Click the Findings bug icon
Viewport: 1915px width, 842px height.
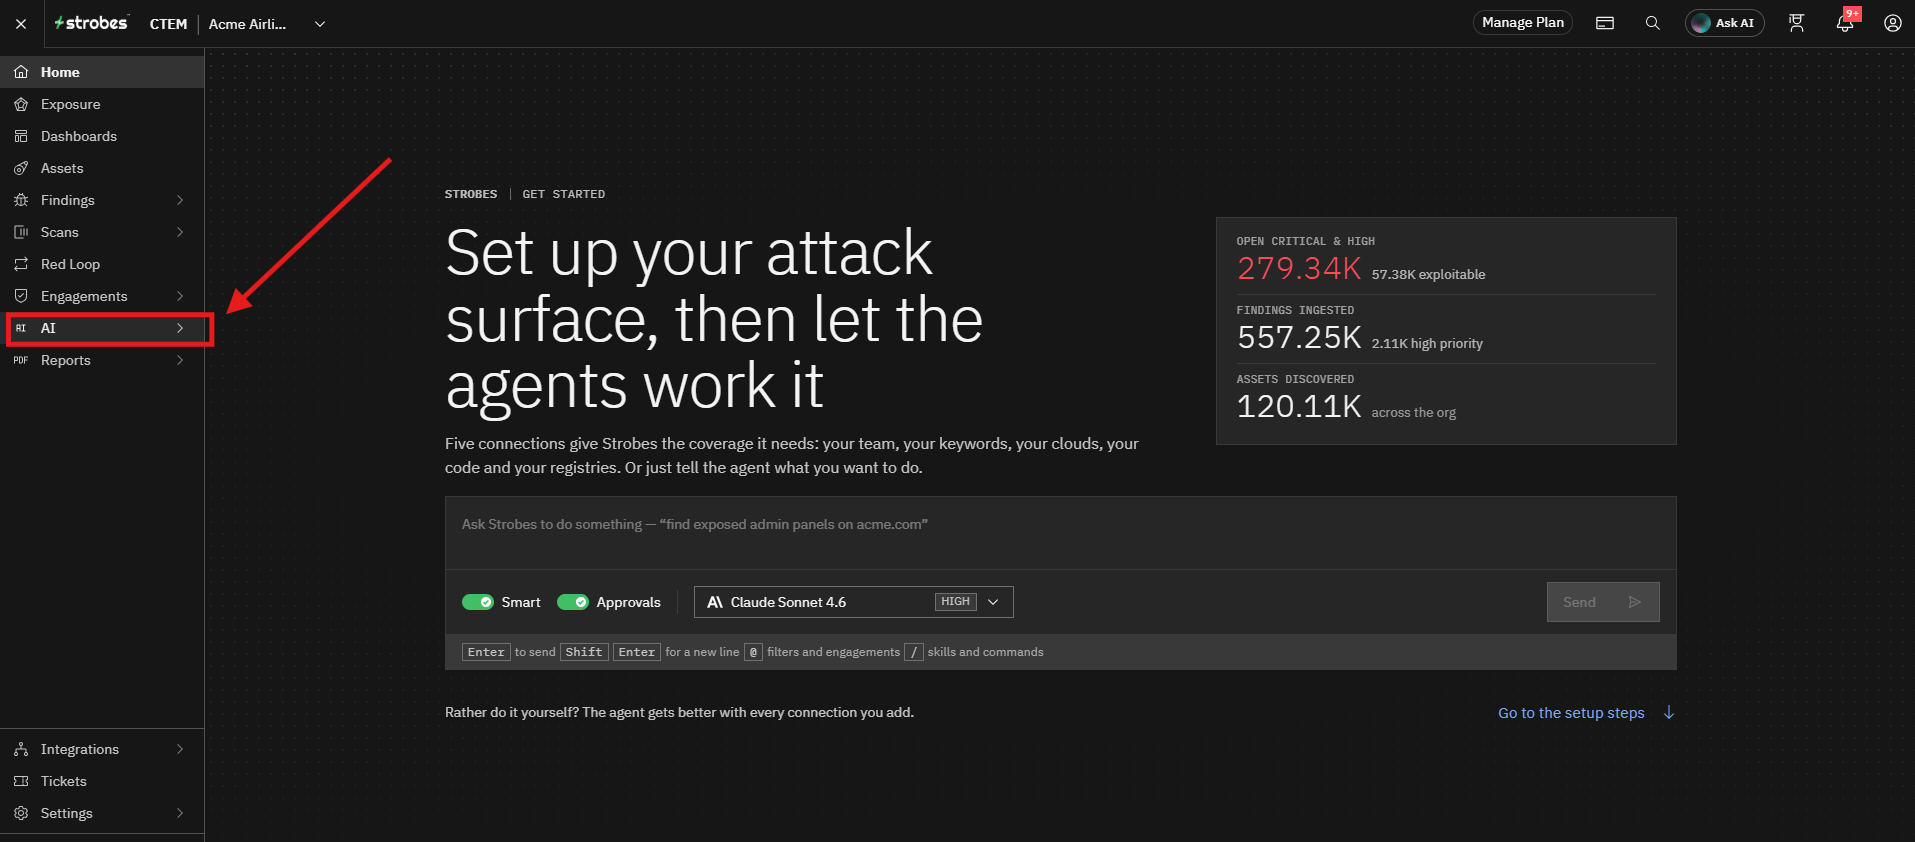pyautogui.click(x=21, y=200)
